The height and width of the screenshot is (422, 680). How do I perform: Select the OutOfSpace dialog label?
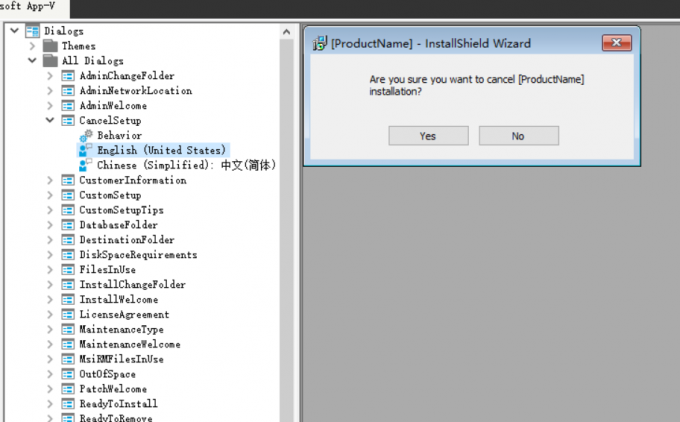click(107, 374)
